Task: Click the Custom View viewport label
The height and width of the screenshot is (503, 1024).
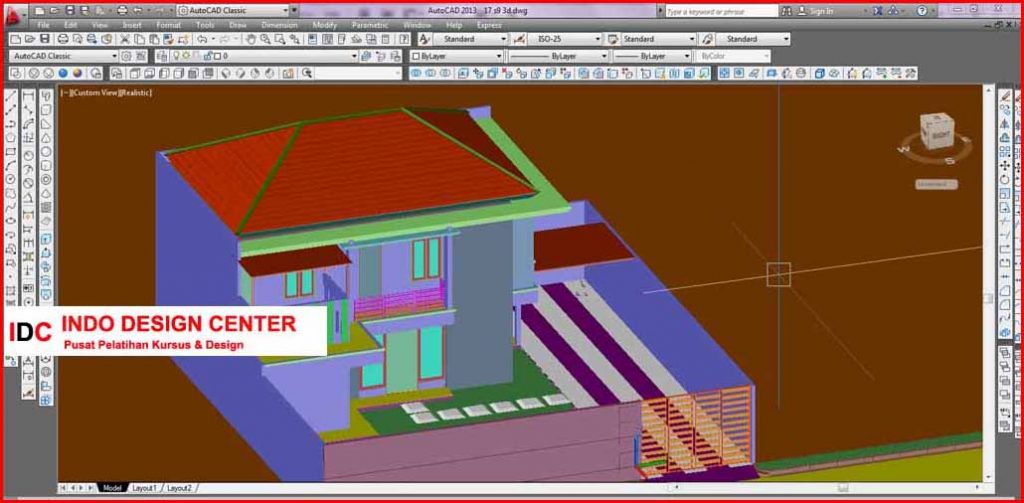Action: [x=92, y=93]
